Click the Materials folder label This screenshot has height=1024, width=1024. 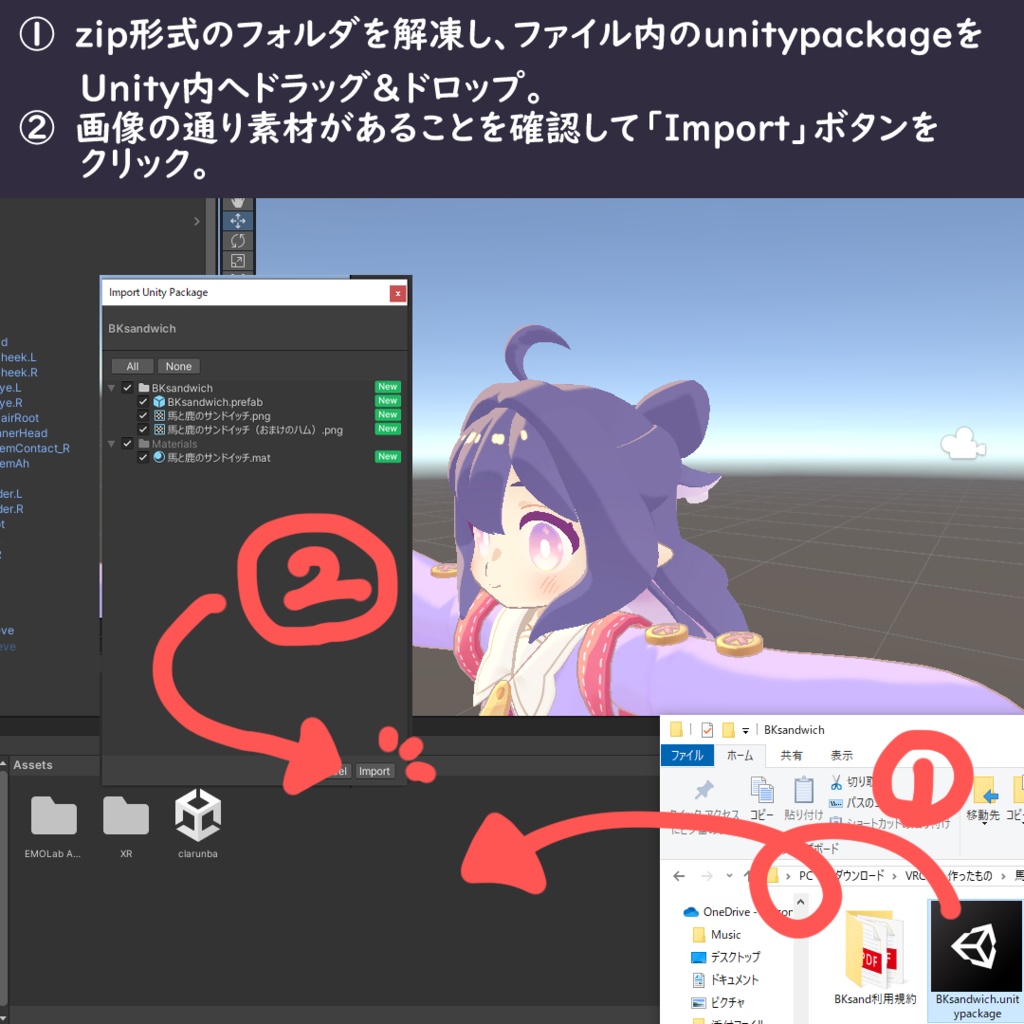pyautogui.click(x=174, y=443)
